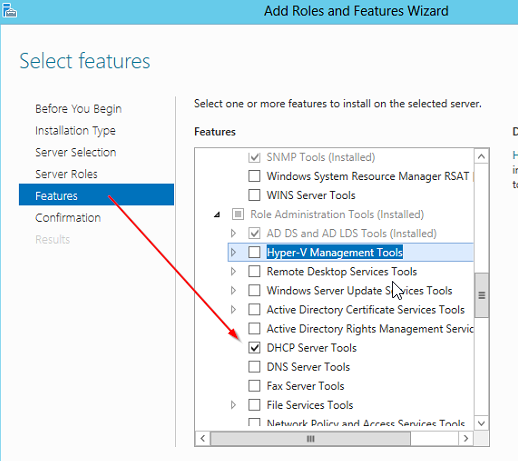Image resolution: width=518 pixels, height=461 pixels.
Task: Uncheck the DHCP Server Tools checkbox
Action: 254,348
